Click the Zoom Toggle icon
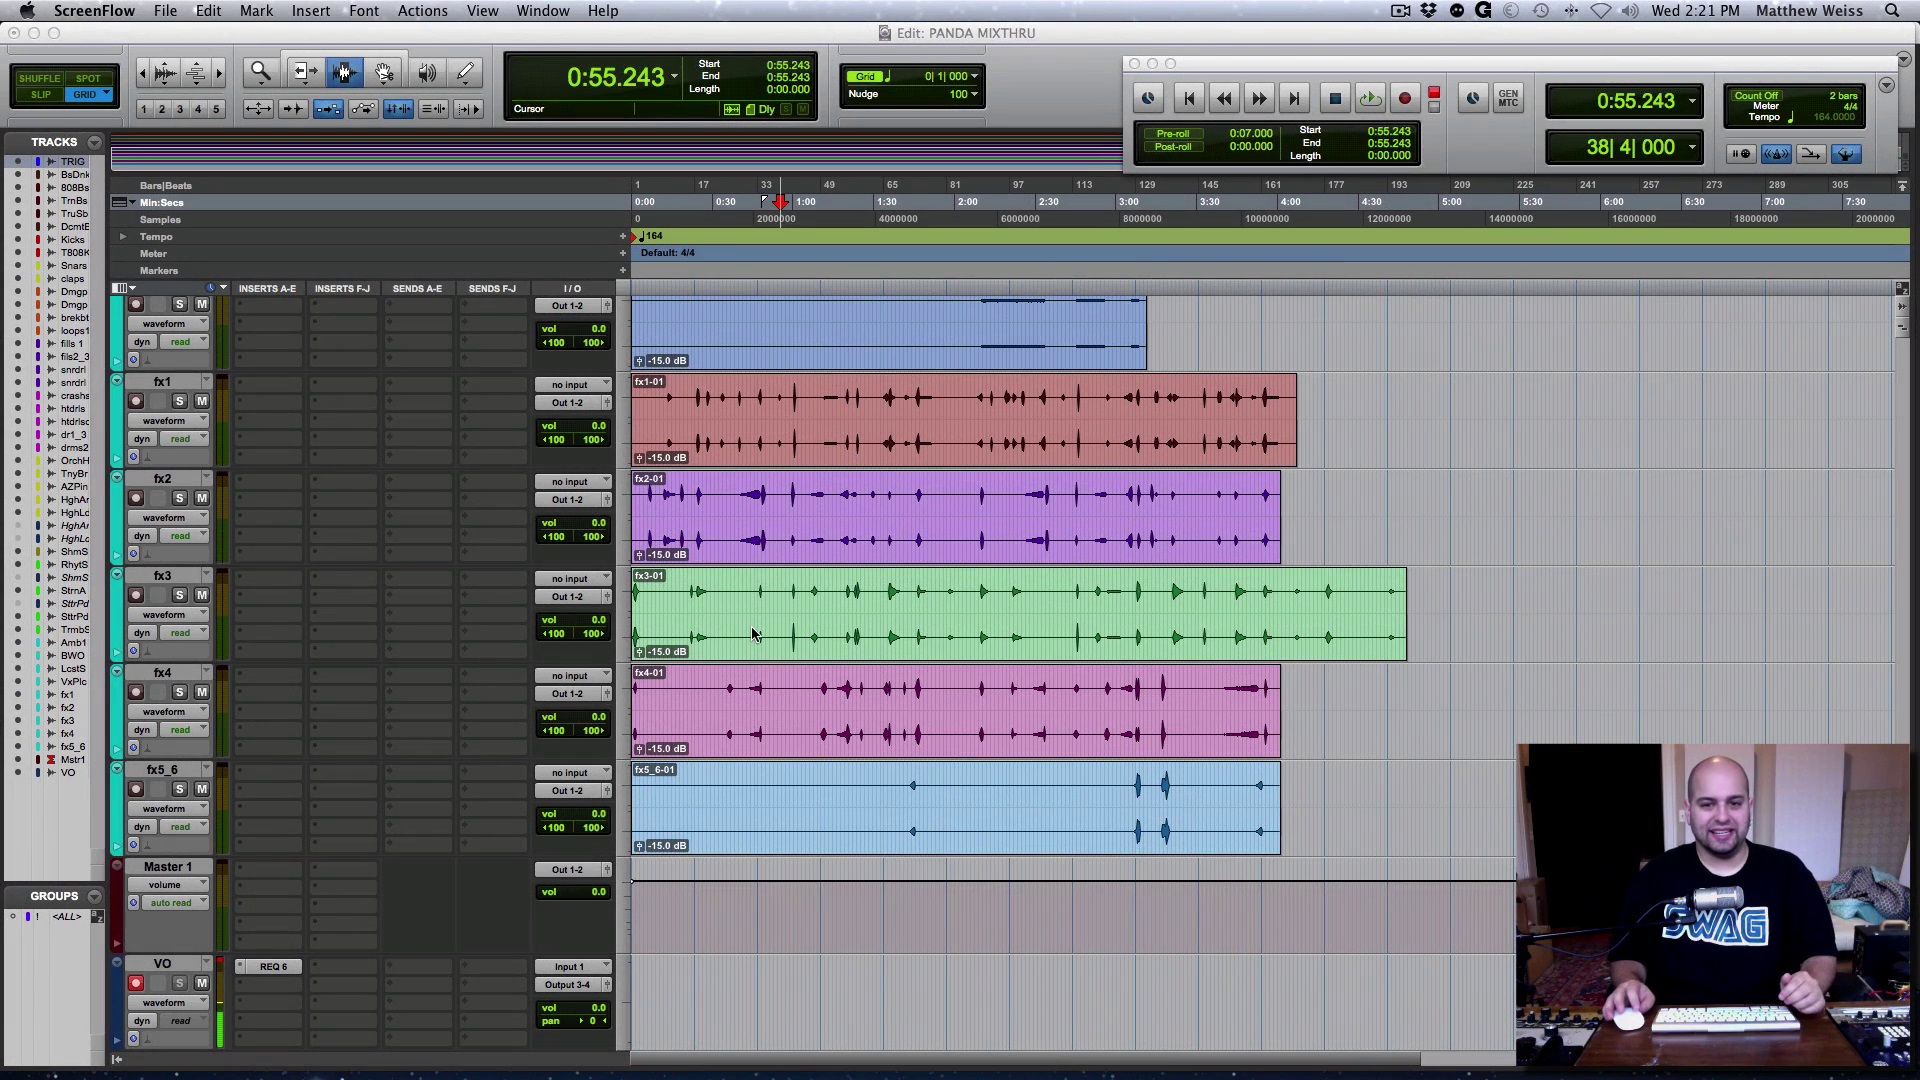This screenshot has width=1920, height=1080. coord(258,108)
